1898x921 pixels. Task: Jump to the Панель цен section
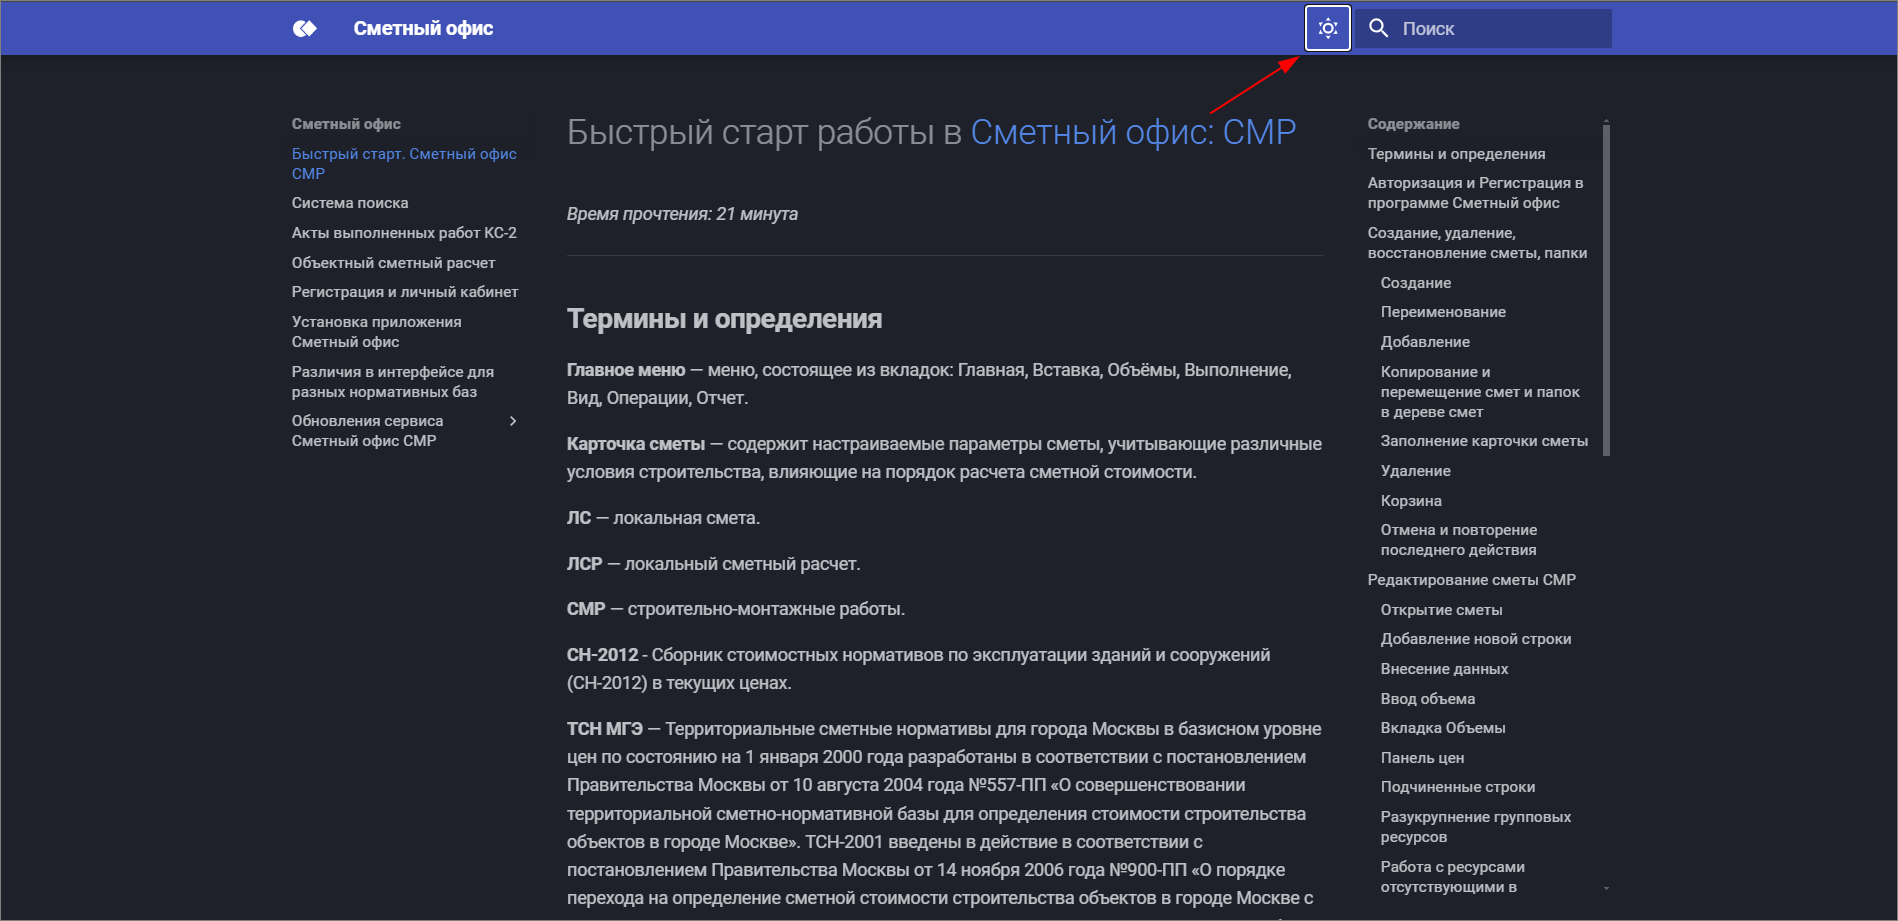point(1421,757)
